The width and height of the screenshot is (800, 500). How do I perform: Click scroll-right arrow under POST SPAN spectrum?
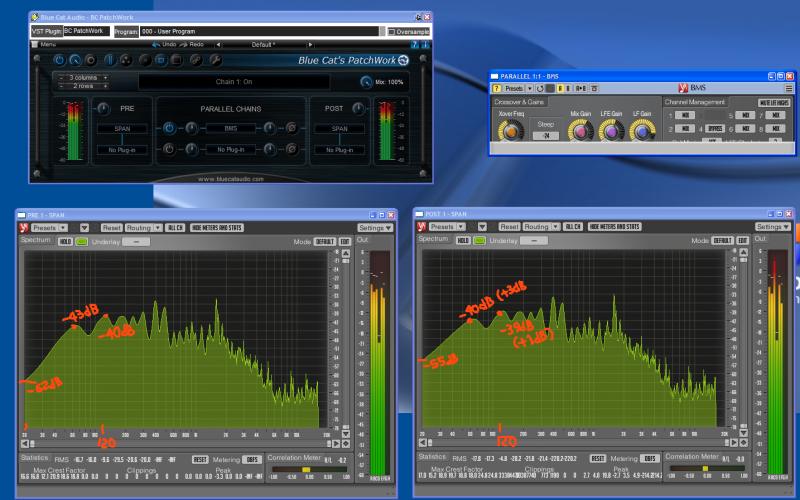pos(734,443)
